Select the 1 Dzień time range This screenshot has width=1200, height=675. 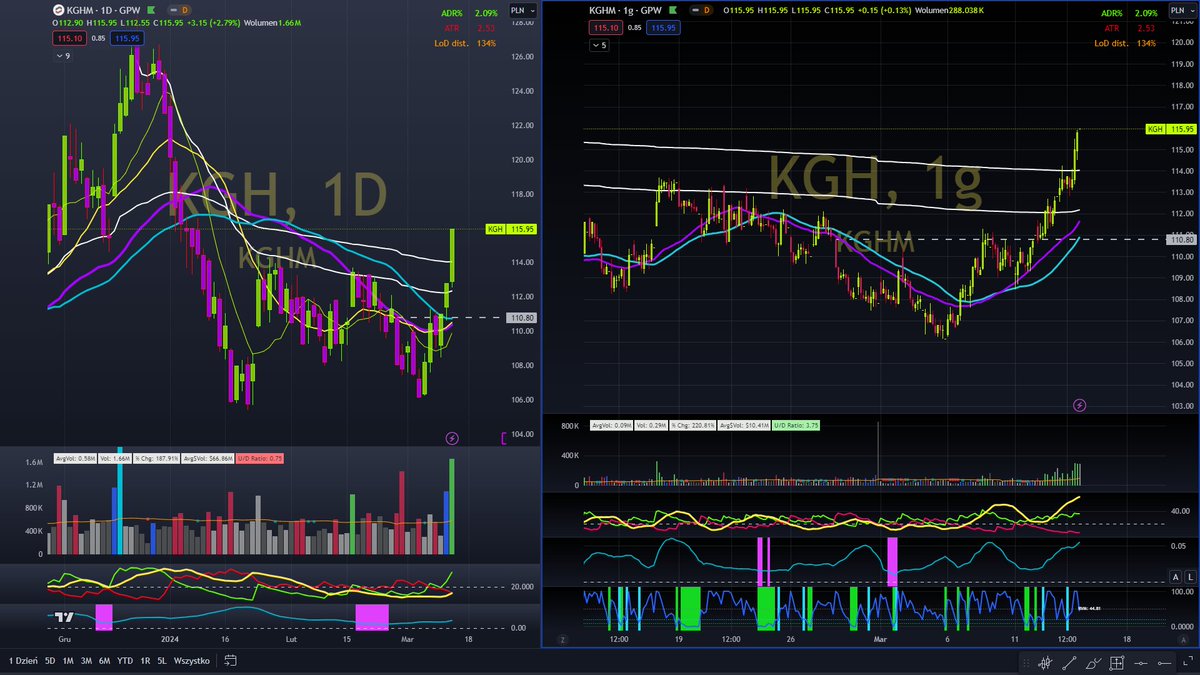[25, 661]
